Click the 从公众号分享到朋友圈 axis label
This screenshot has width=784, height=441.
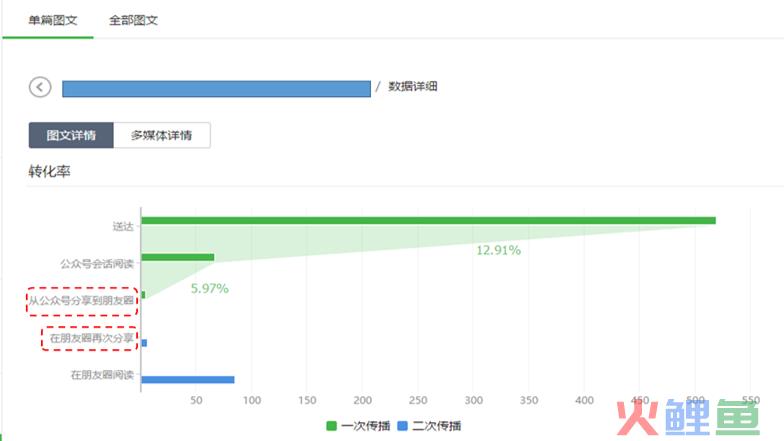click(81, 300)
